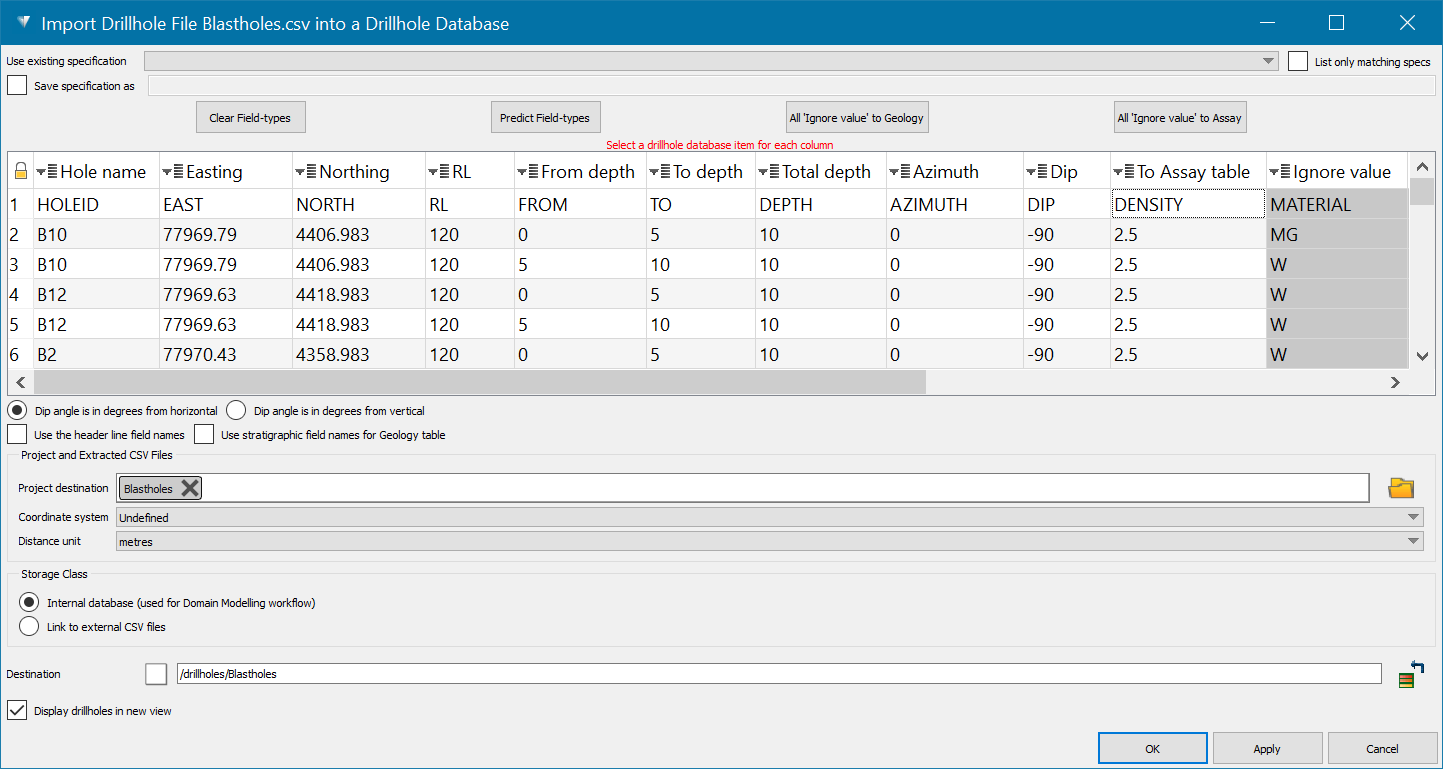The height and width of the screenshot is (769, 1443).
Task: Open folder browser for Project destination
Action: pos(1401,488)
